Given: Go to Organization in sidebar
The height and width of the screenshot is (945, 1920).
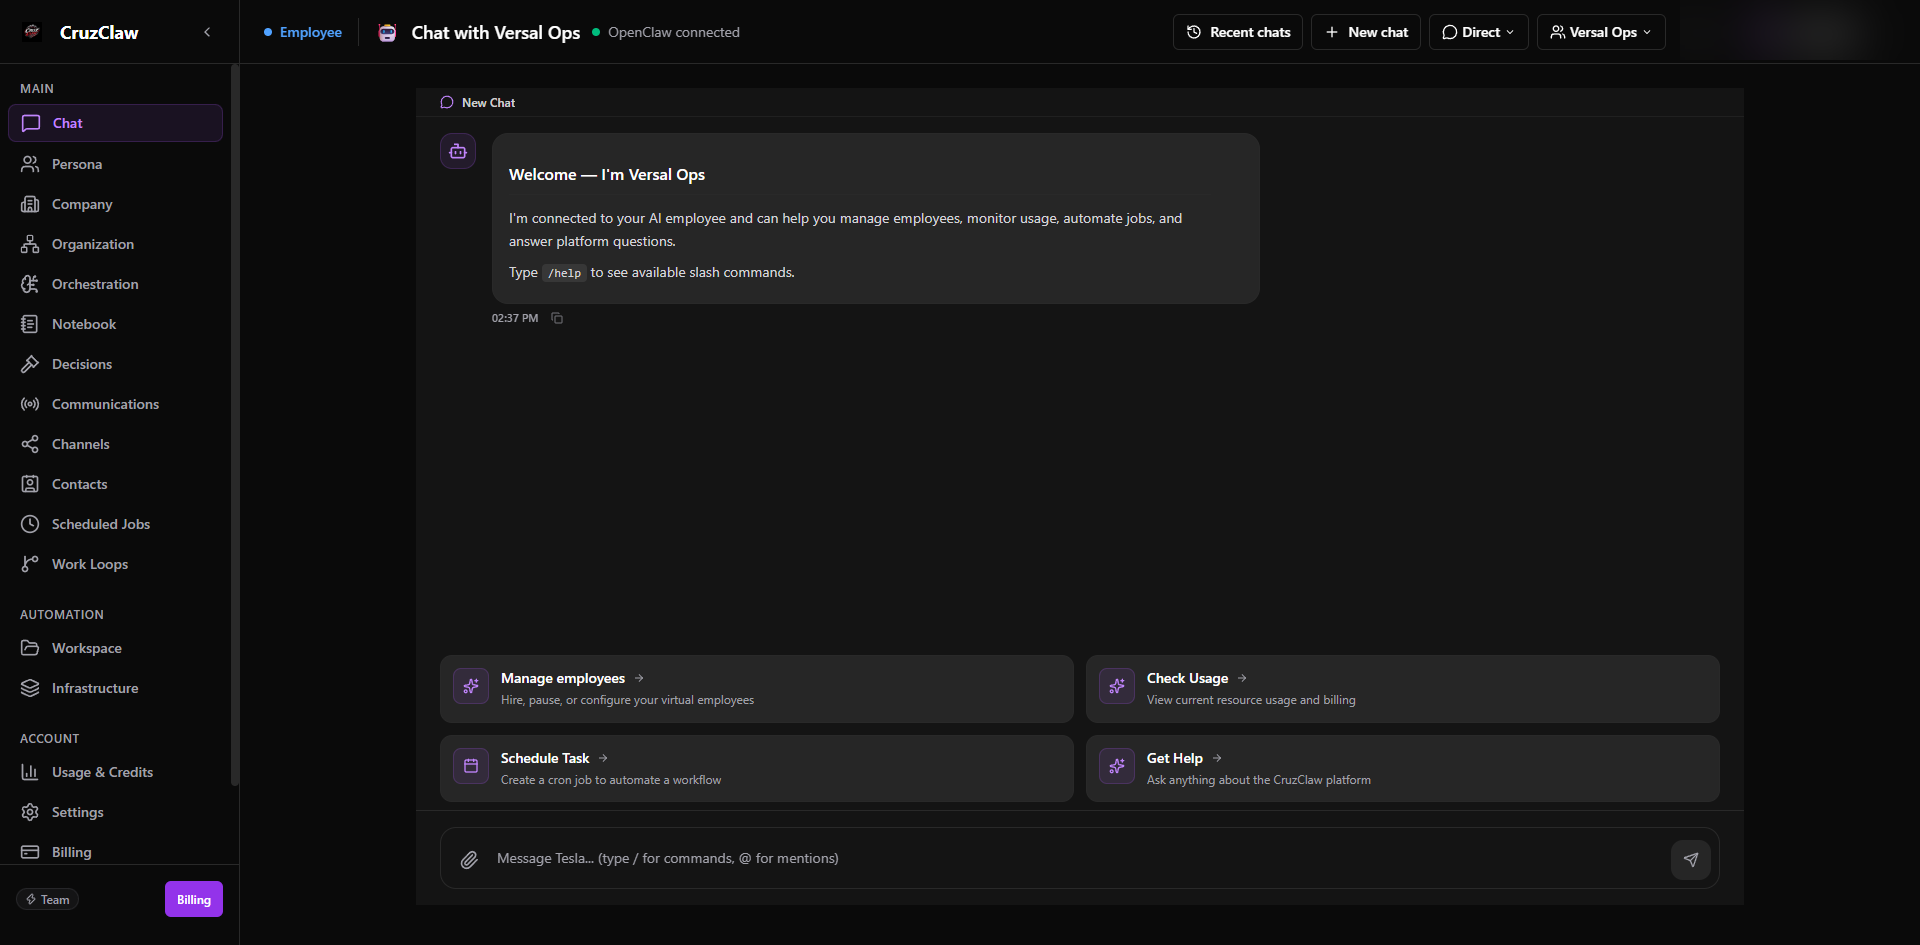Looking at the screenshot, I should [115, 244].
